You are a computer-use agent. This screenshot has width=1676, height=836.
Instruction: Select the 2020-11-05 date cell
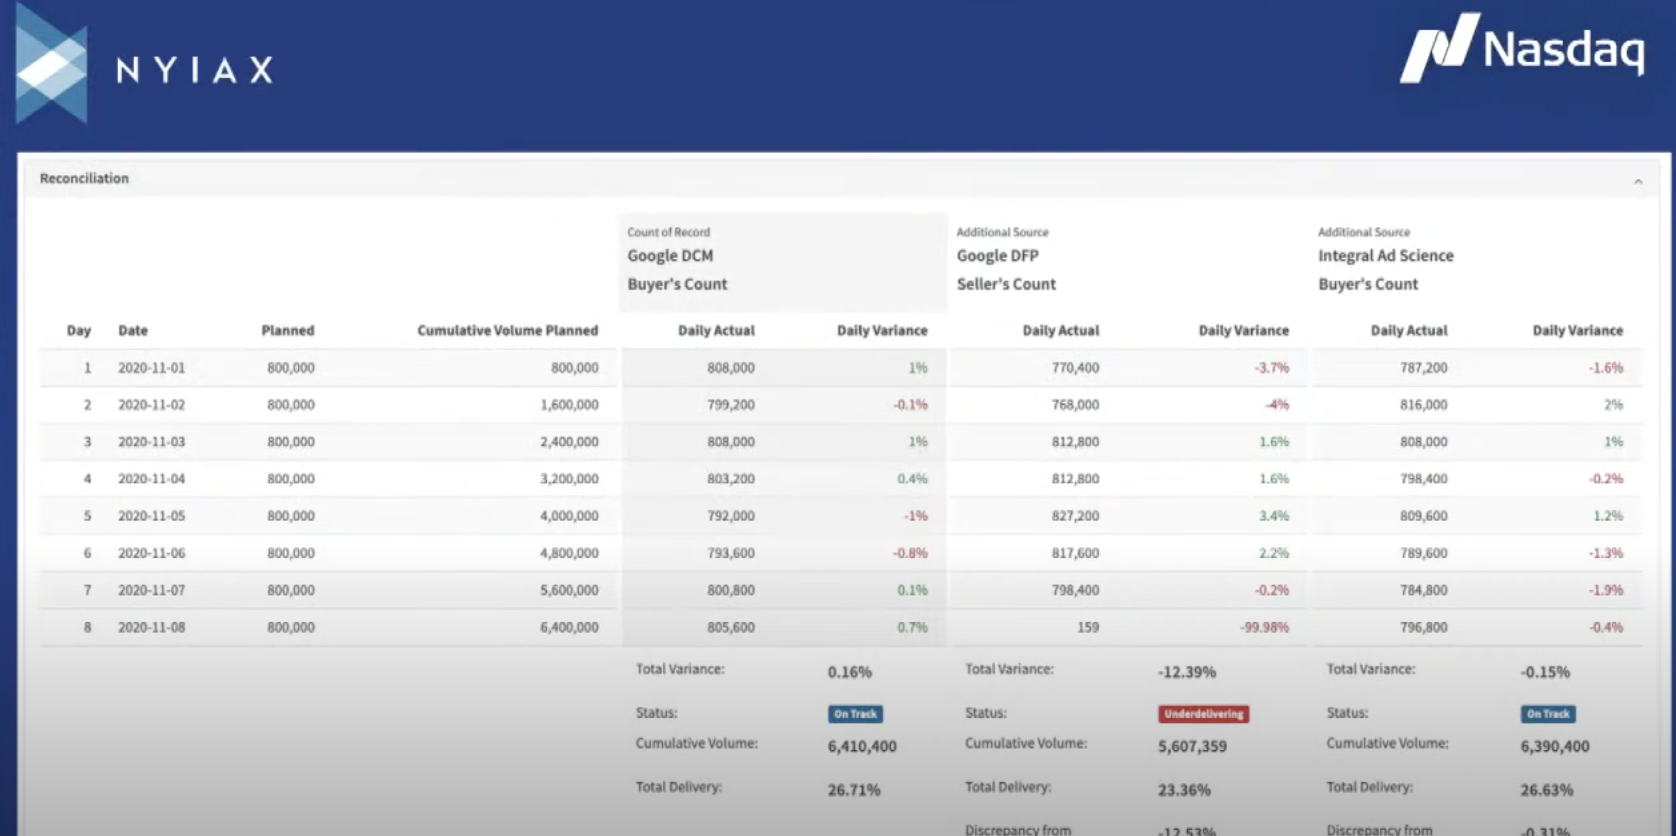pos(151,516)
